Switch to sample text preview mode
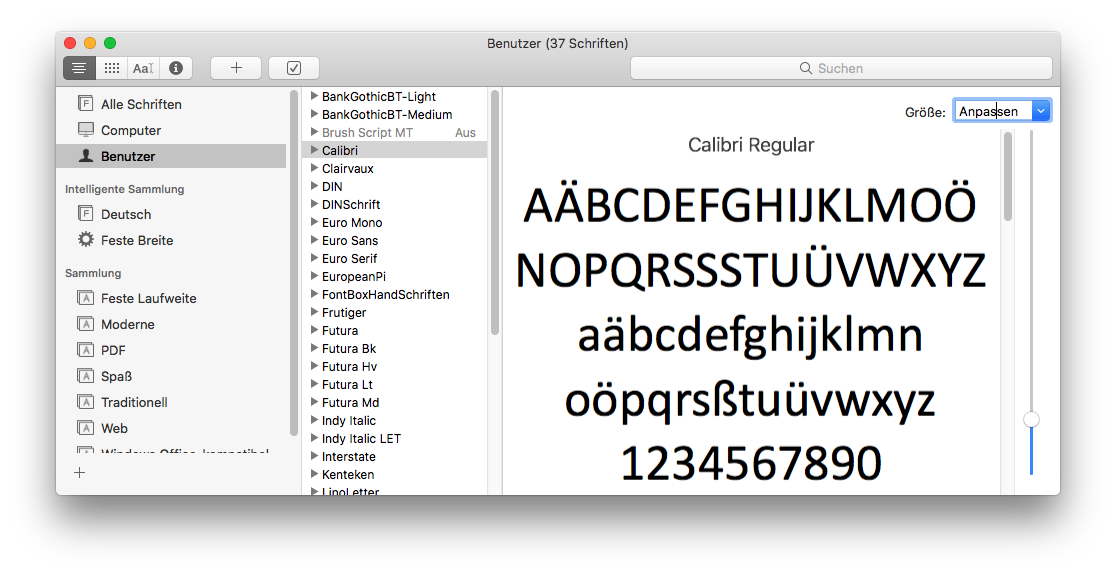Screen dimensions: 1116x575 (x=80, y=68)
